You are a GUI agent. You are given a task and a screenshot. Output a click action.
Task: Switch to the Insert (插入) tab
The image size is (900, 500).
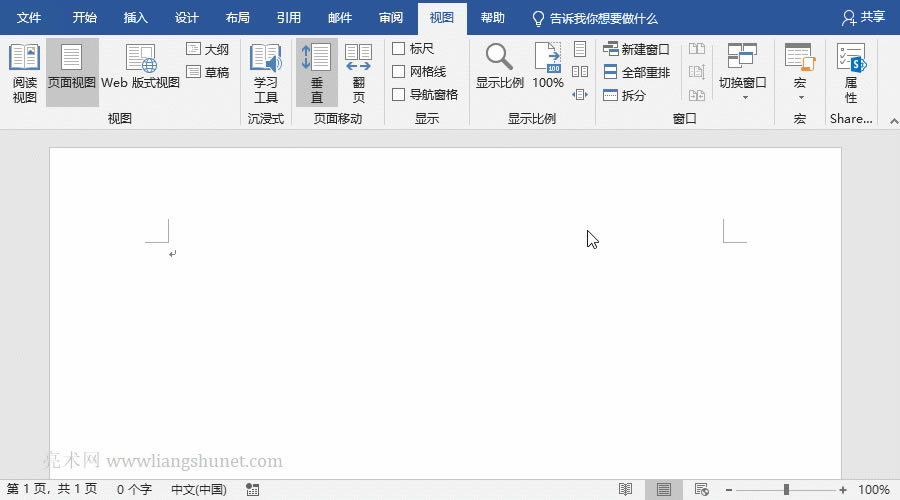pos(135,18)
